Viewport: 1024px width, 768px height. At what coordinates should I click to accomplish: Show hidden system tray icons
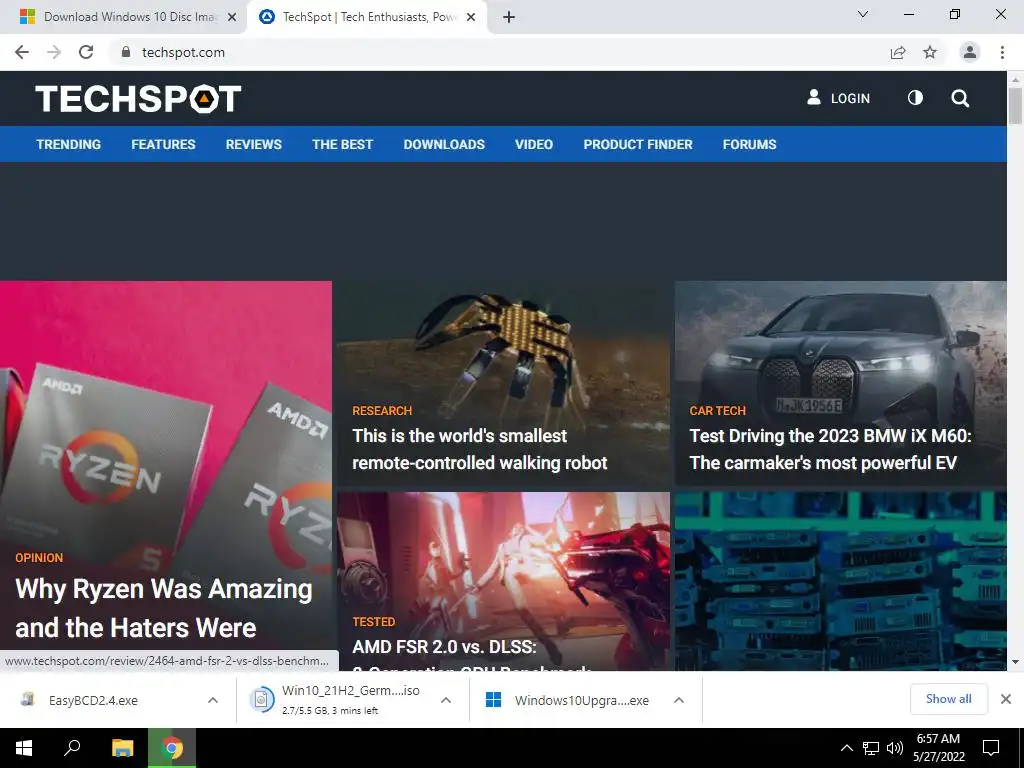(846, 748)
